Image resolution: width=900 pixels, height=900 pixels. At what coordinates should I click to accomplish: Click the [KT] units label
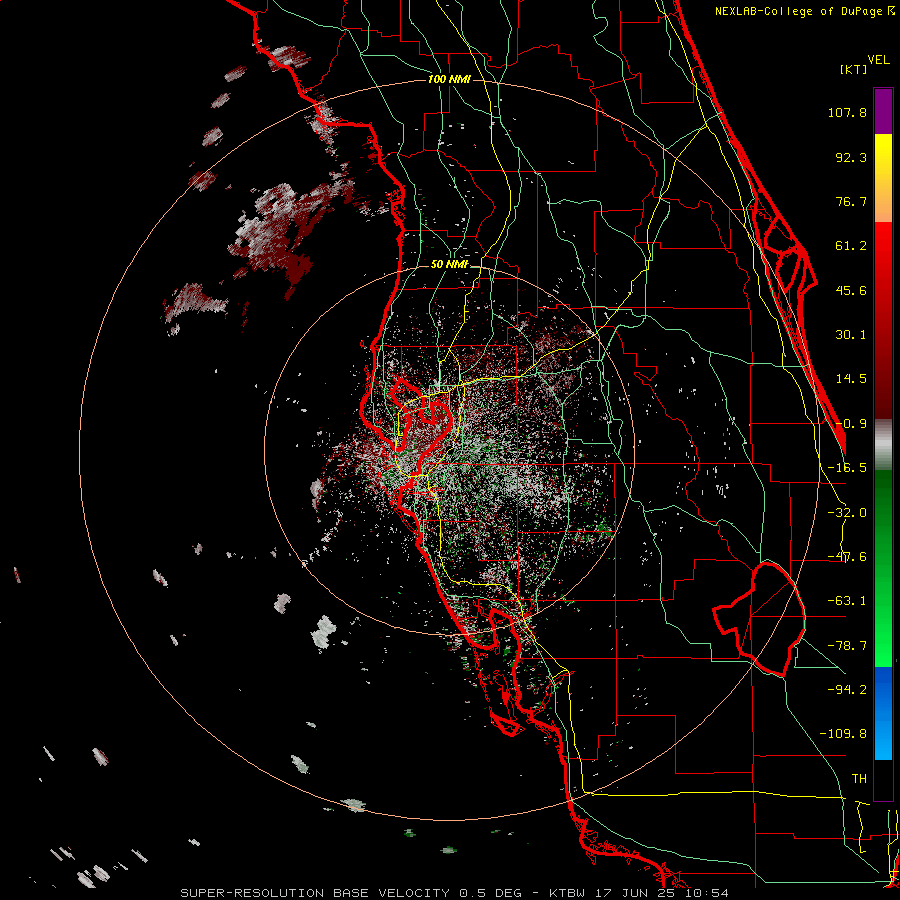coord(854,69)
